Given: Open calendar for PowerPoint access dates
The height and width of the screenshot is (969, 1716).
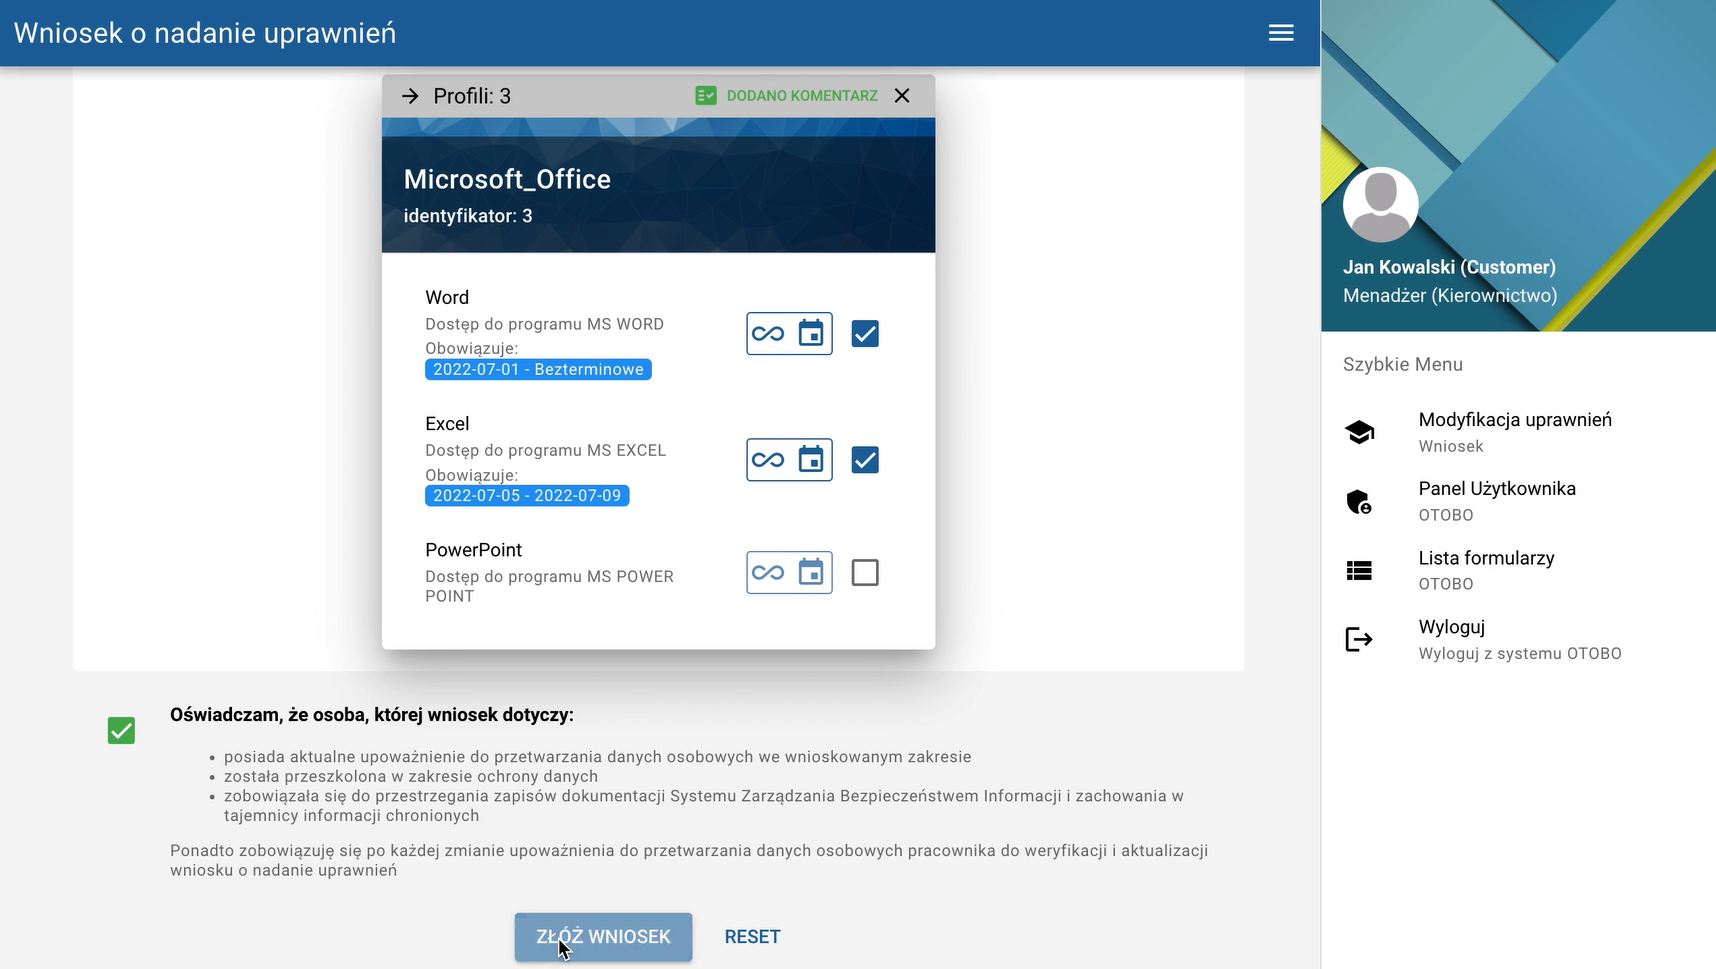Looking at the screenshot, I should [x=811, y=573].
